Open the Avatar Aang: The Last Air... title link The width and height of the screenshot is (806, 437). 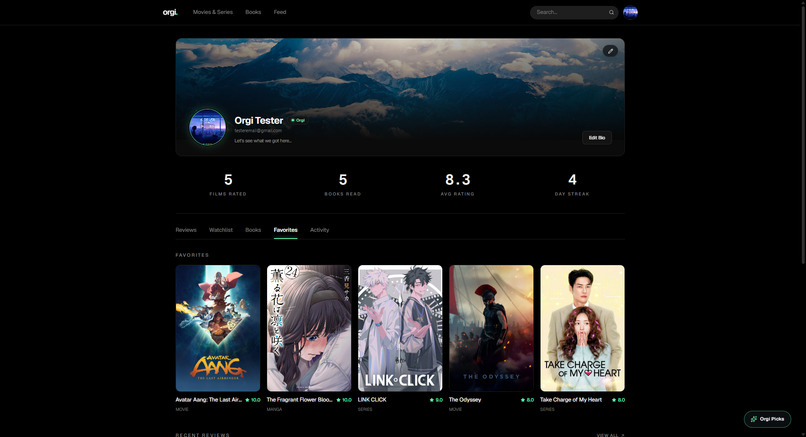coord(209,400)
